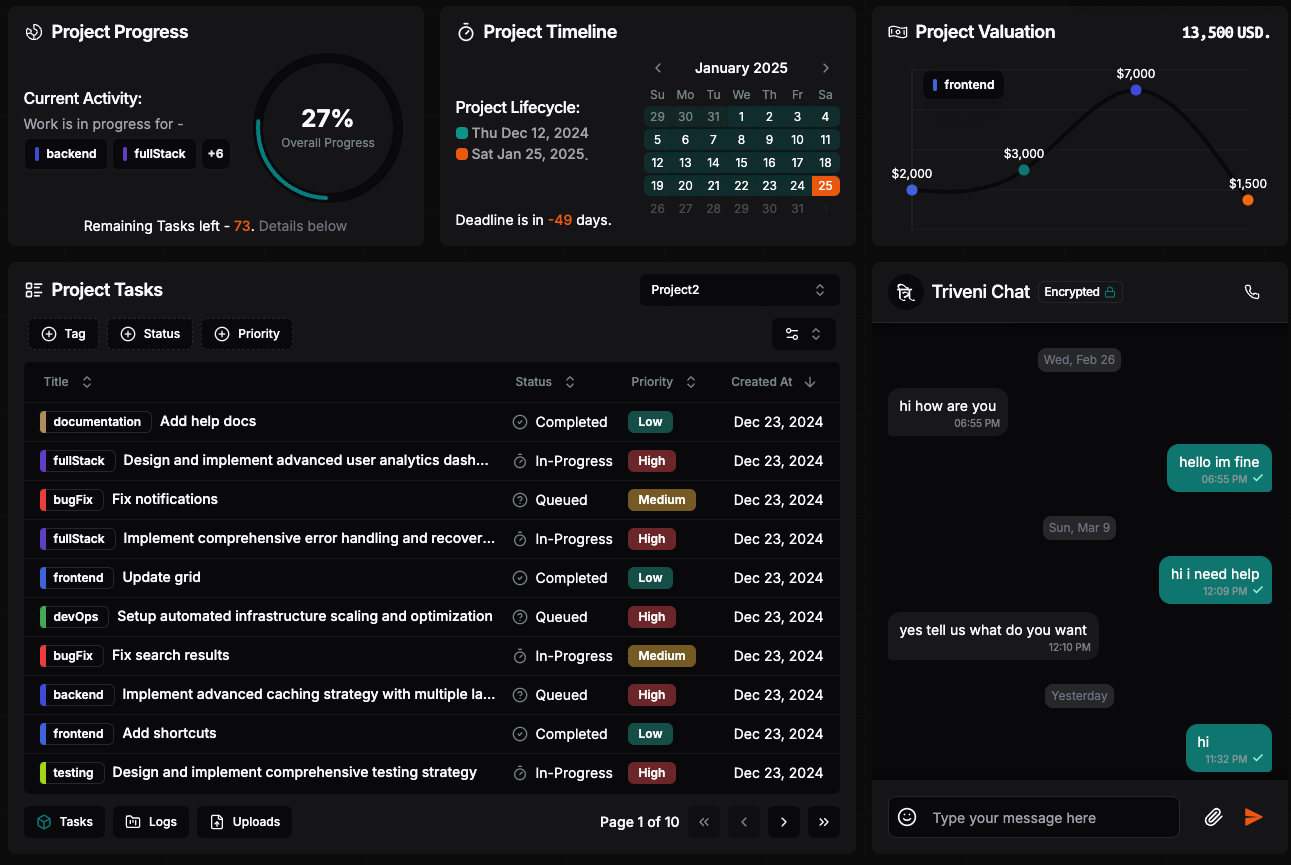Click the $7,000 point on valuation chart
Screen dimensions: 1291x865
1135,90
